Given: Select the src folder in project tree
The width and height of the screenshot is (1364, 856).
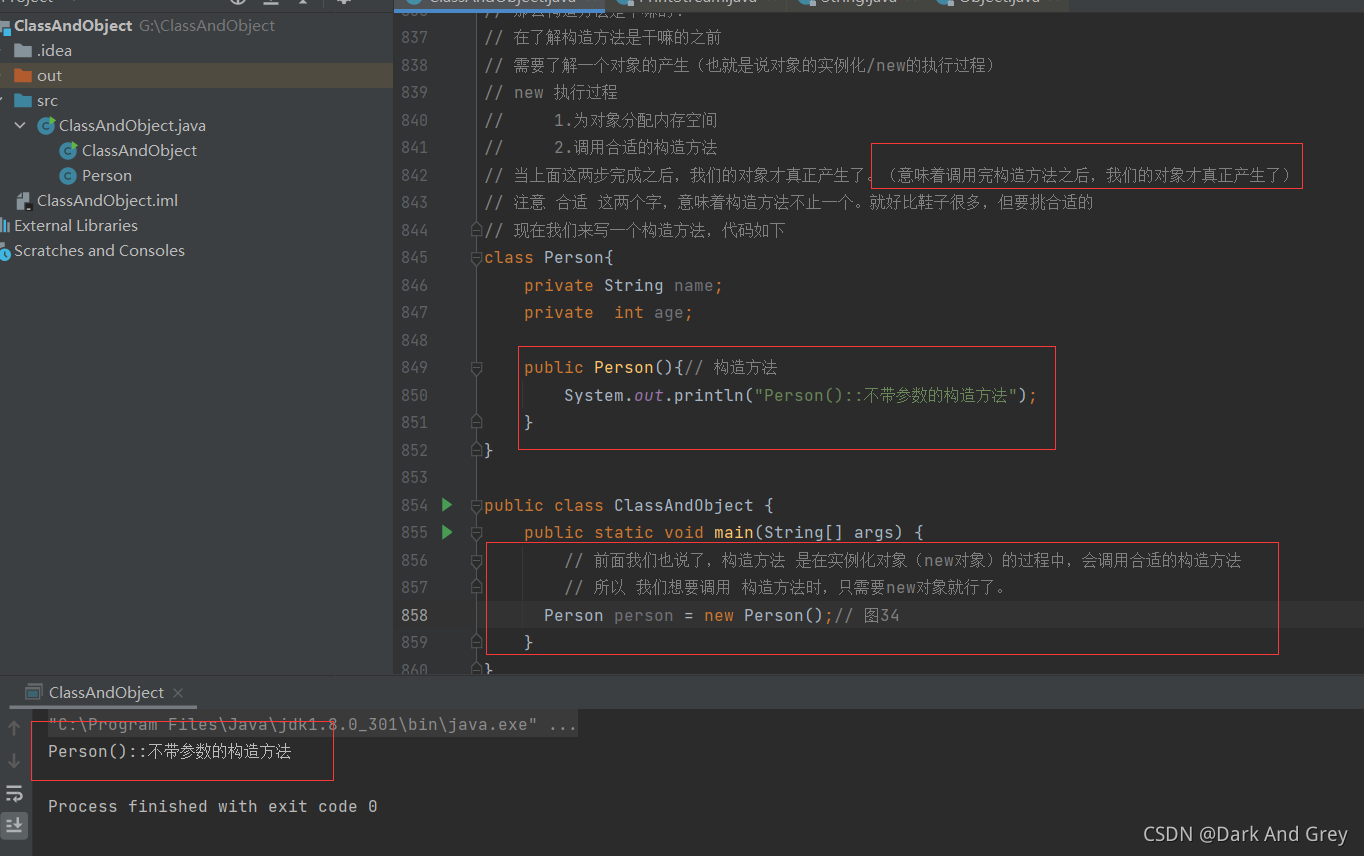Looking at the screenshot, I should 47,100.
